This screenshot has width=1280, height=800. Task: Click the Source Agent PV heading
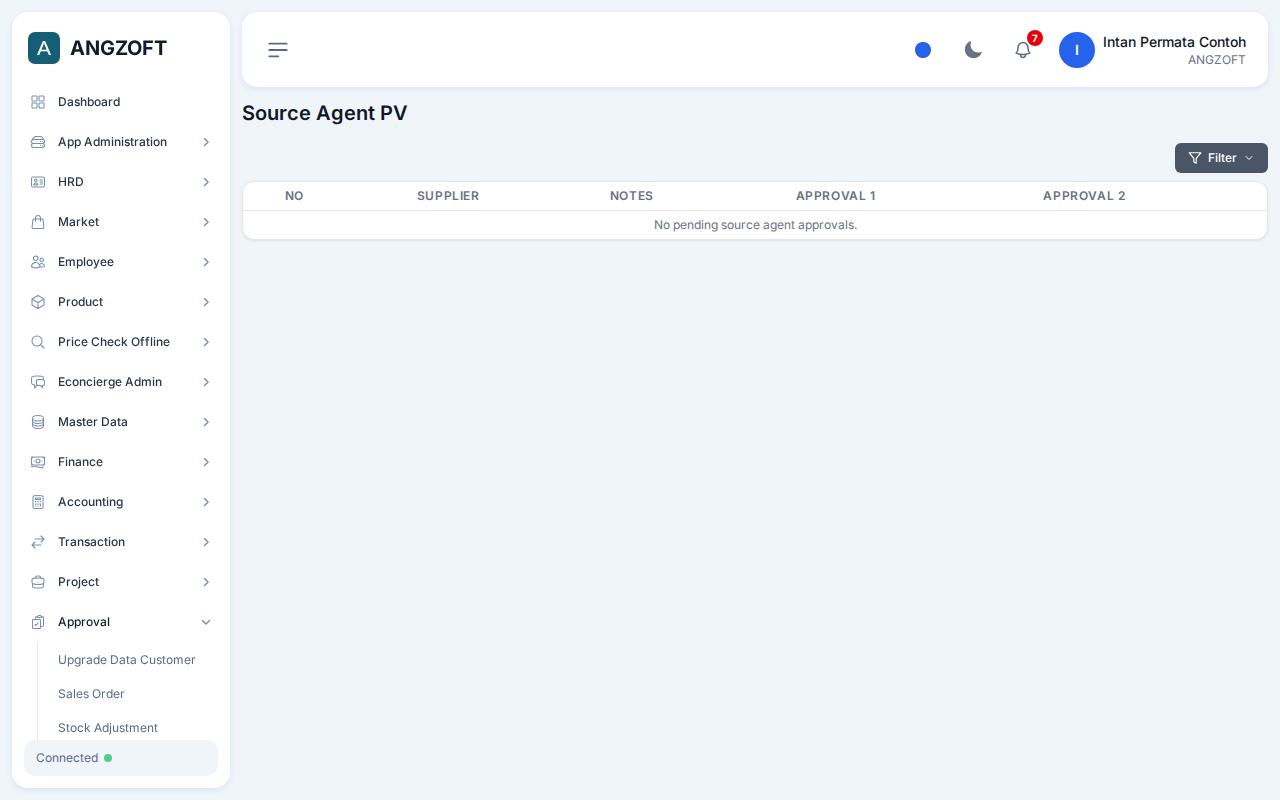point(325,113)
